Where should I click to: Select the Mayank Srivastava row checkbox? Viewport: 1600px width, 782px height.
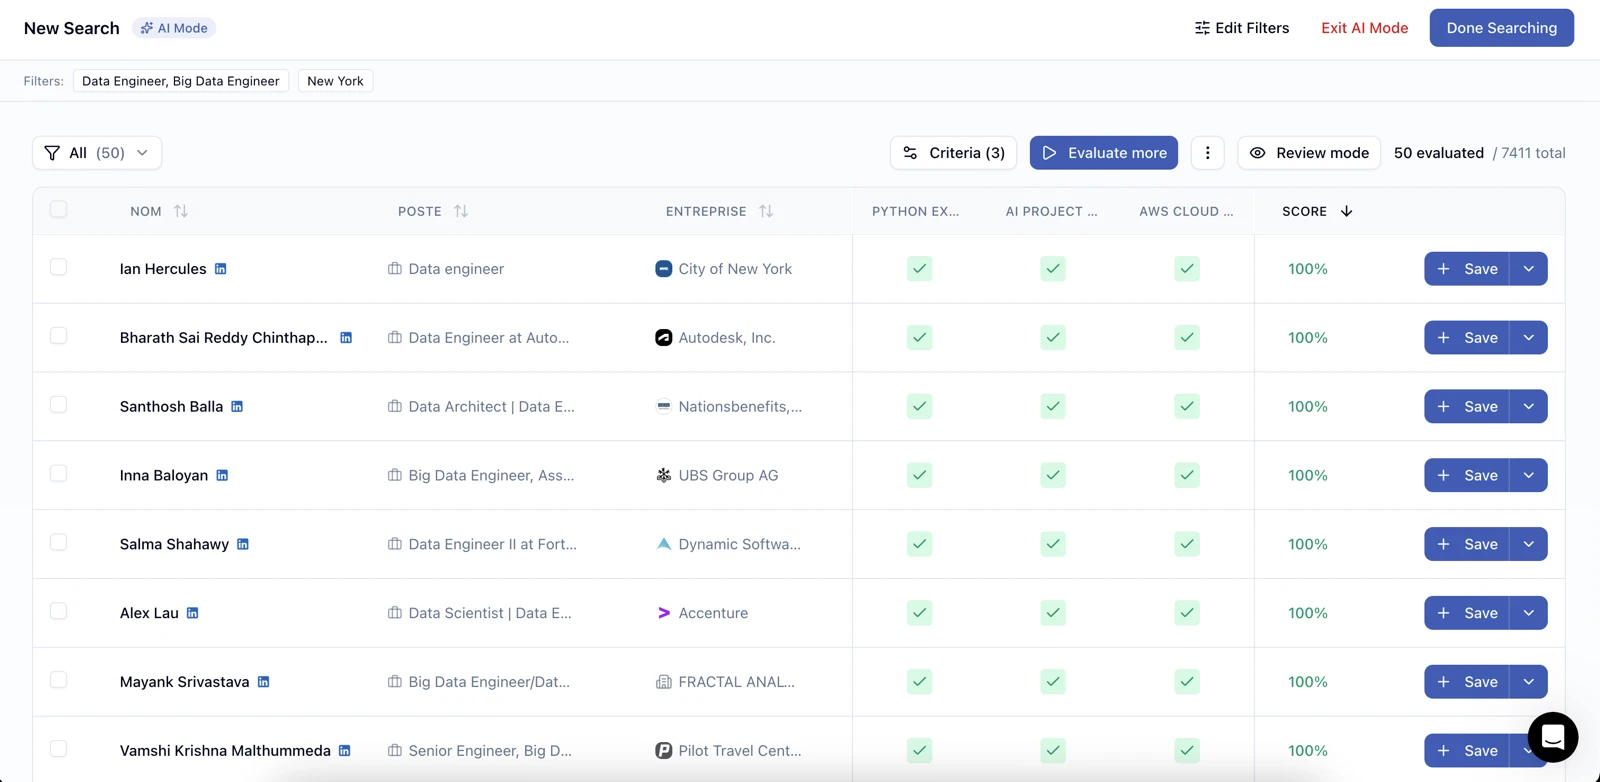tap(59, 680)
